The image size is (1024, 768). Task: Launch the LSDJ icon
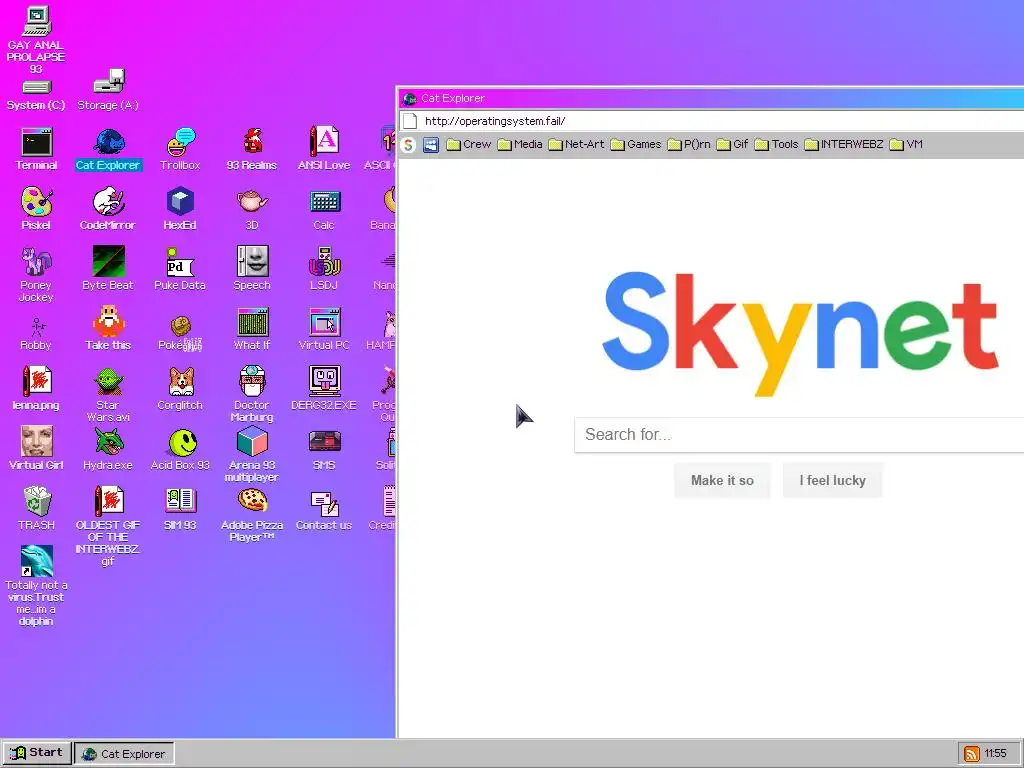tap(324, 269)
